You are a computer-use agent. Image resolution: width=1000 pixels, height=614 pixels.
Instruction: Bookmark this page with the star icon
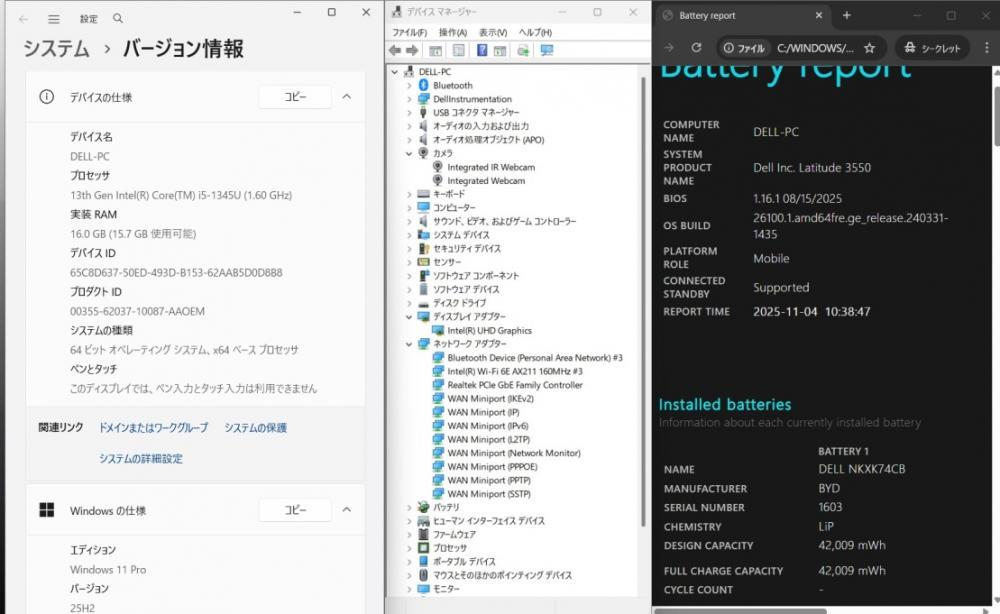click(x=869, y=48)
